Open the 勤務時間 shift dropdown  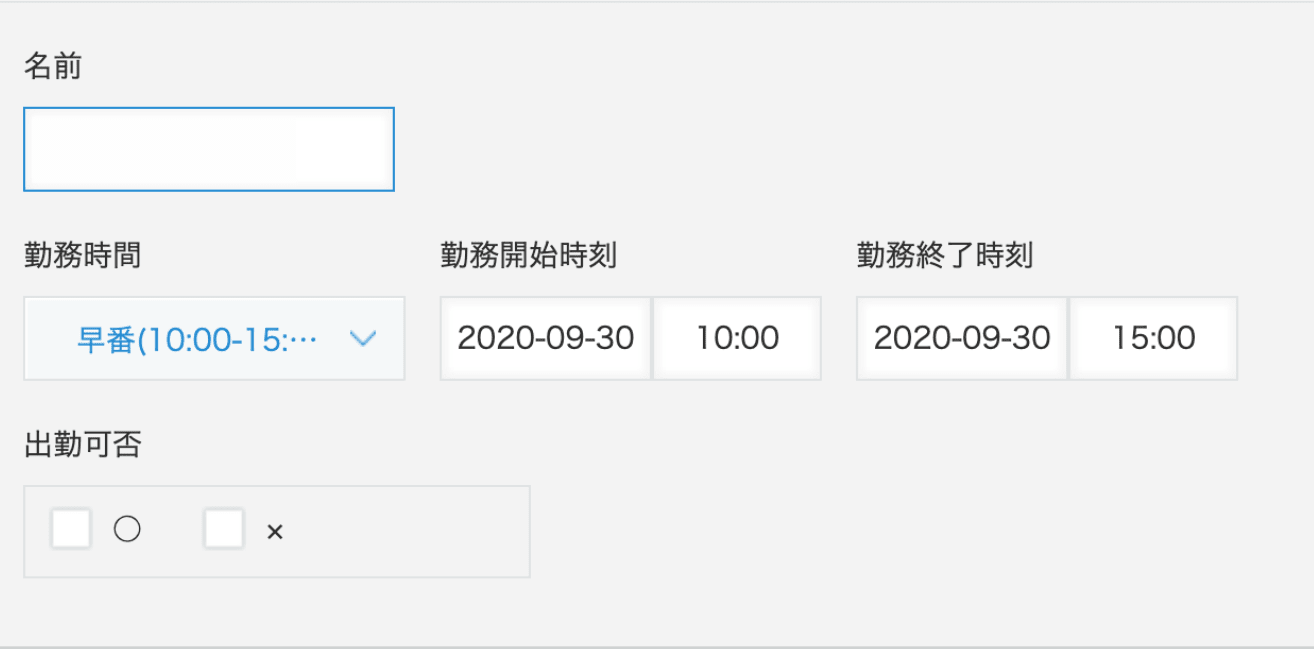click(x=214, y=338)
